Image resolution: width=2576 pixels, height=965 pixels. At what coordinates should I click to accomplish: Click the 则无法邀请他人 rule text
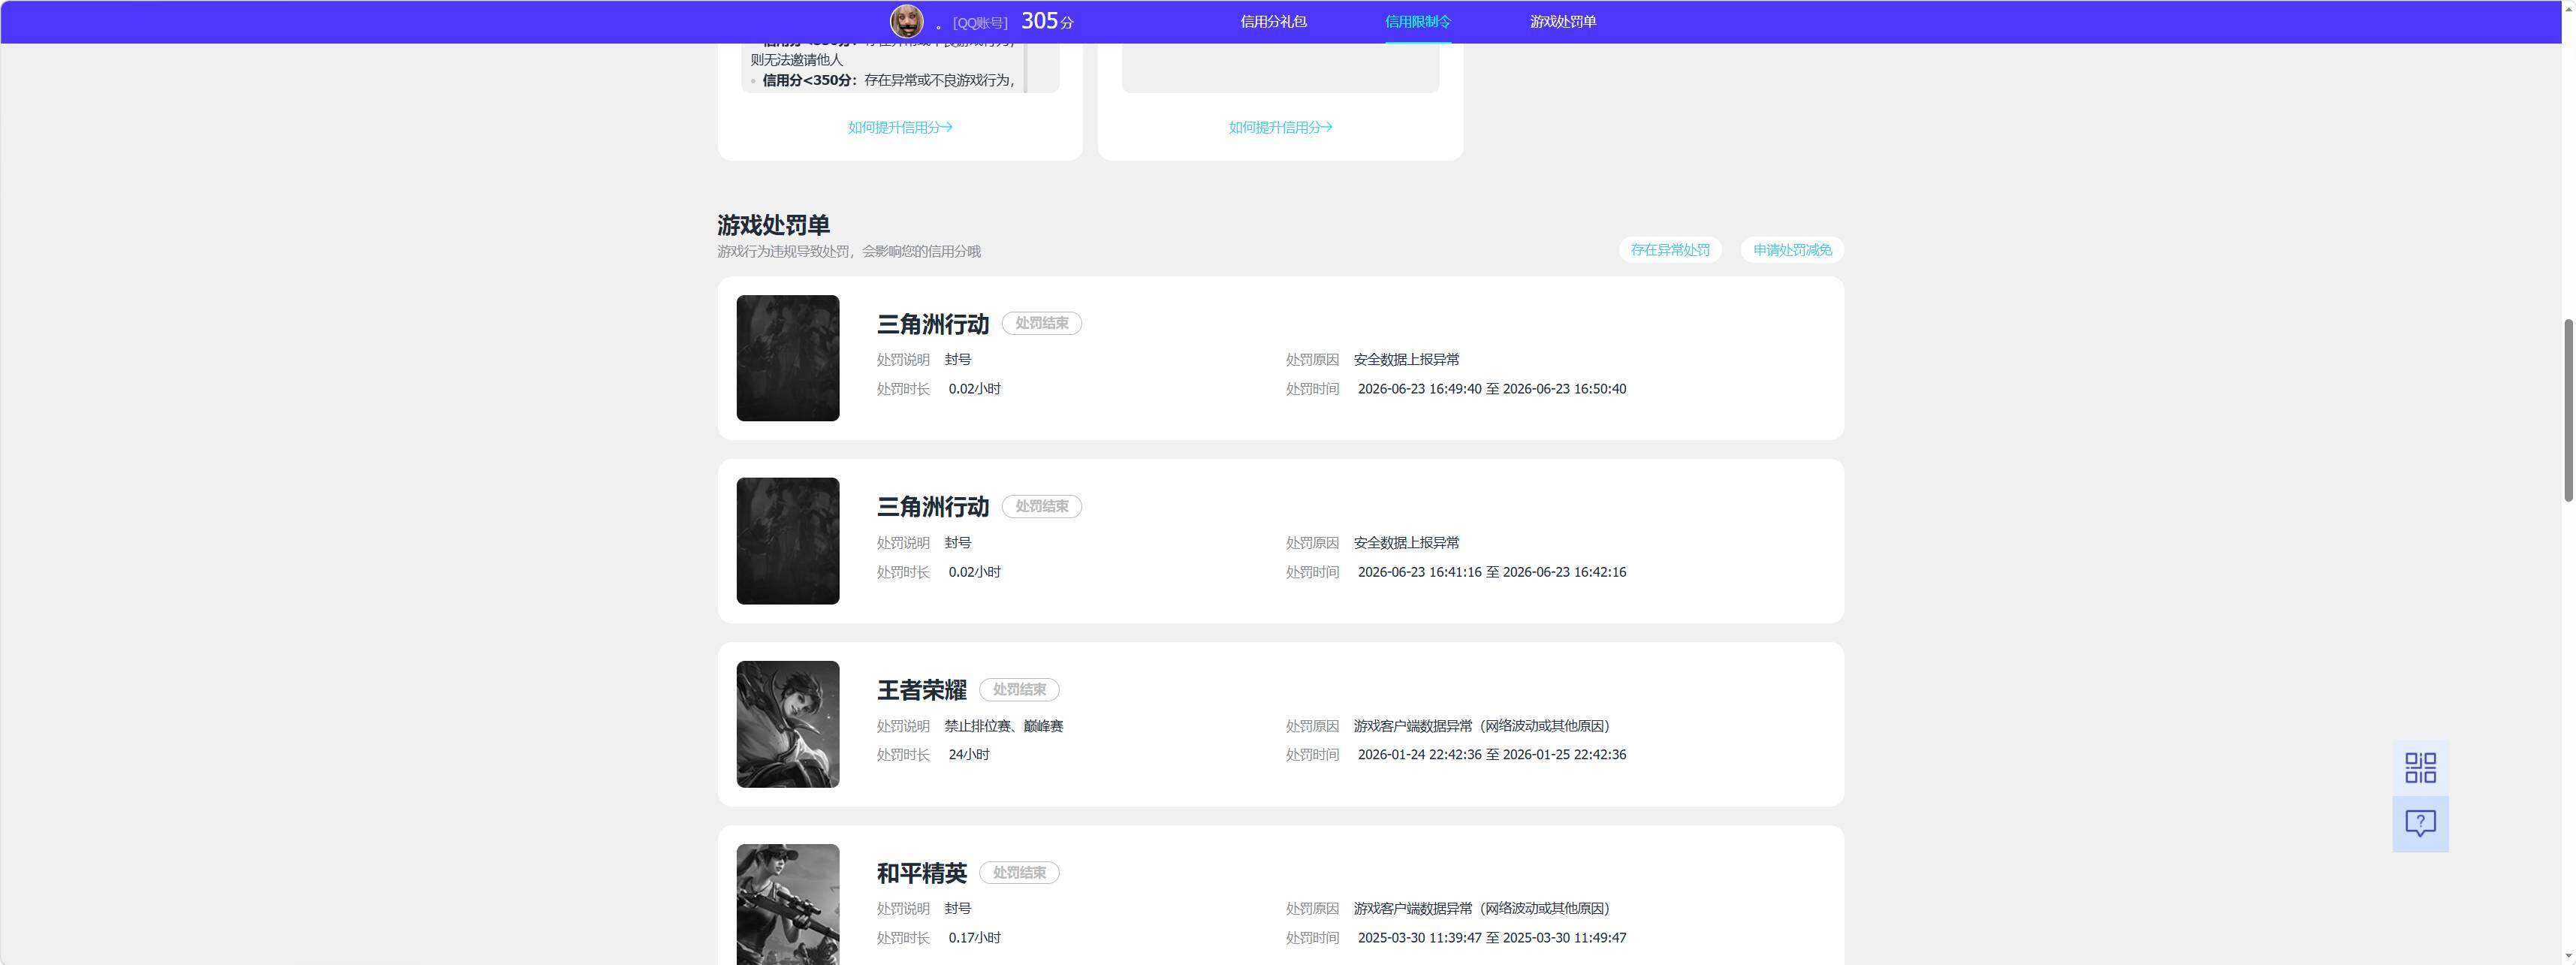797,60
